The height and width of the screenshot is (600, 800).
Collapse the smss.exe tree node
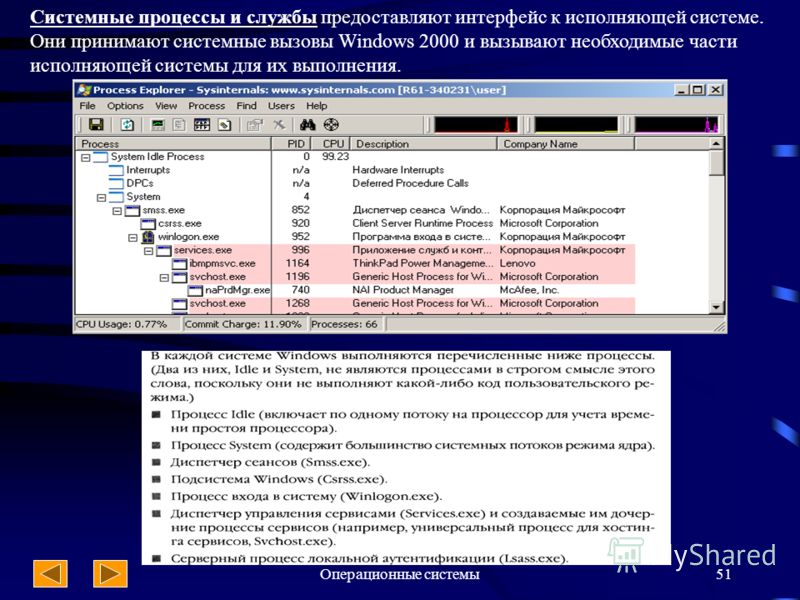pos(117,211)
